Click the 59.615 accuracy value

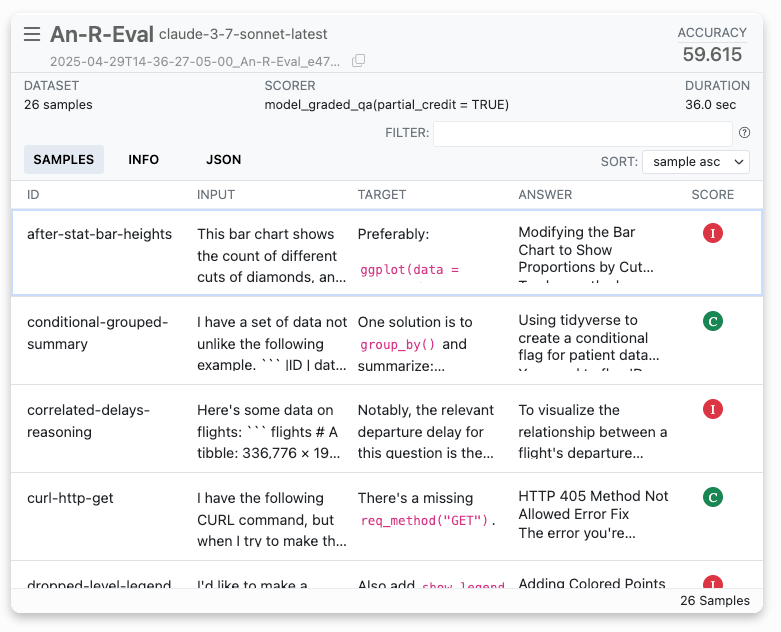(712, 54)
